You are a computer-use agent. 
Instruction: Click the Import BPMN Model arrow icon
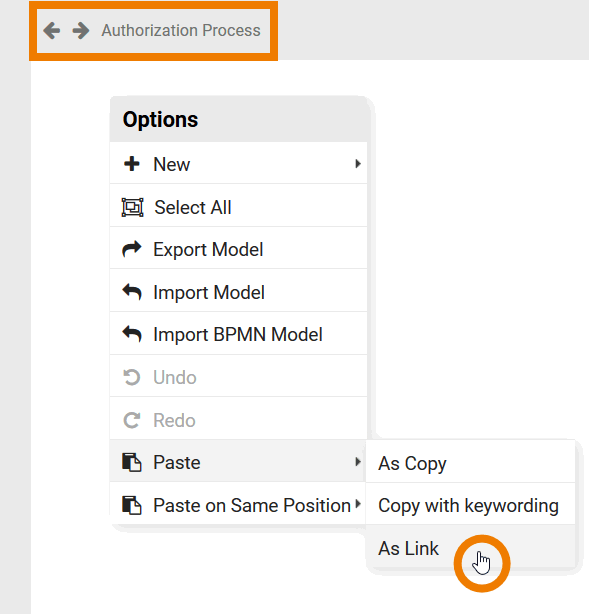pos(132,334)
